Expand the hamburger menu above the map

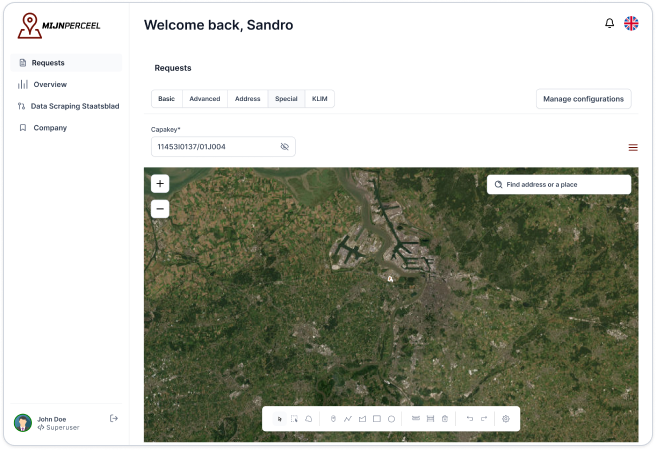(x=632, y=147)
